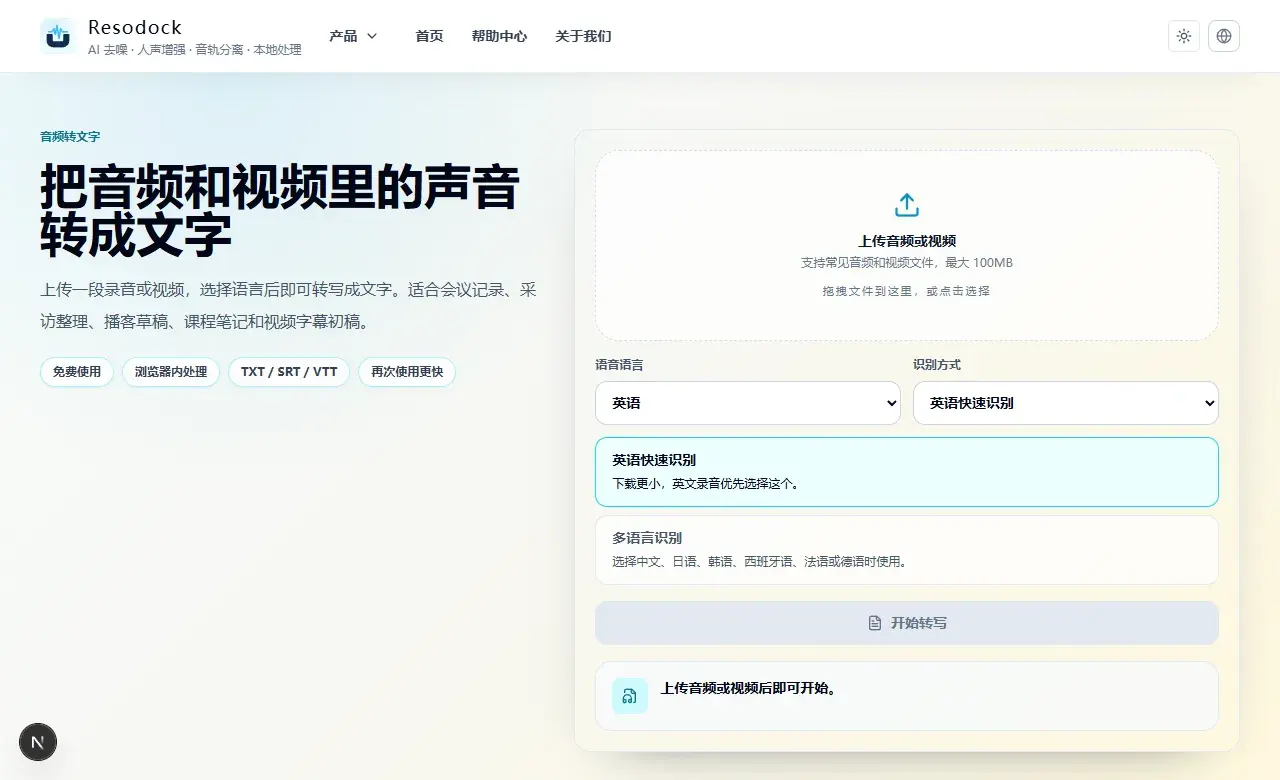1280x780 pixels.
Task: Expand the 产品 menu chevron
Action: pos(372,36)
